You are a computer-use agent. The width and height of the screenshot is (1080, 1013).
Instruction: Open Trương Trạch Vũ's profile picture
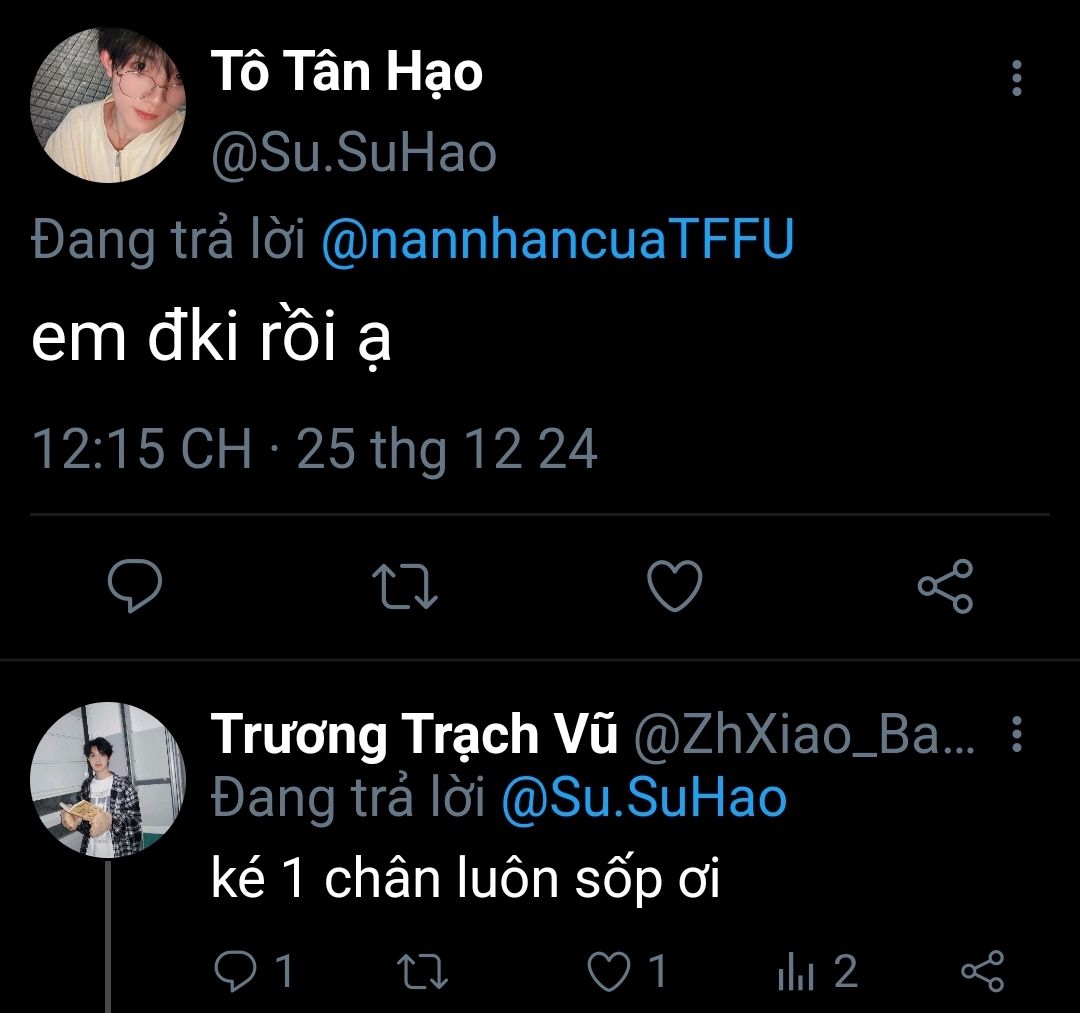107,779
